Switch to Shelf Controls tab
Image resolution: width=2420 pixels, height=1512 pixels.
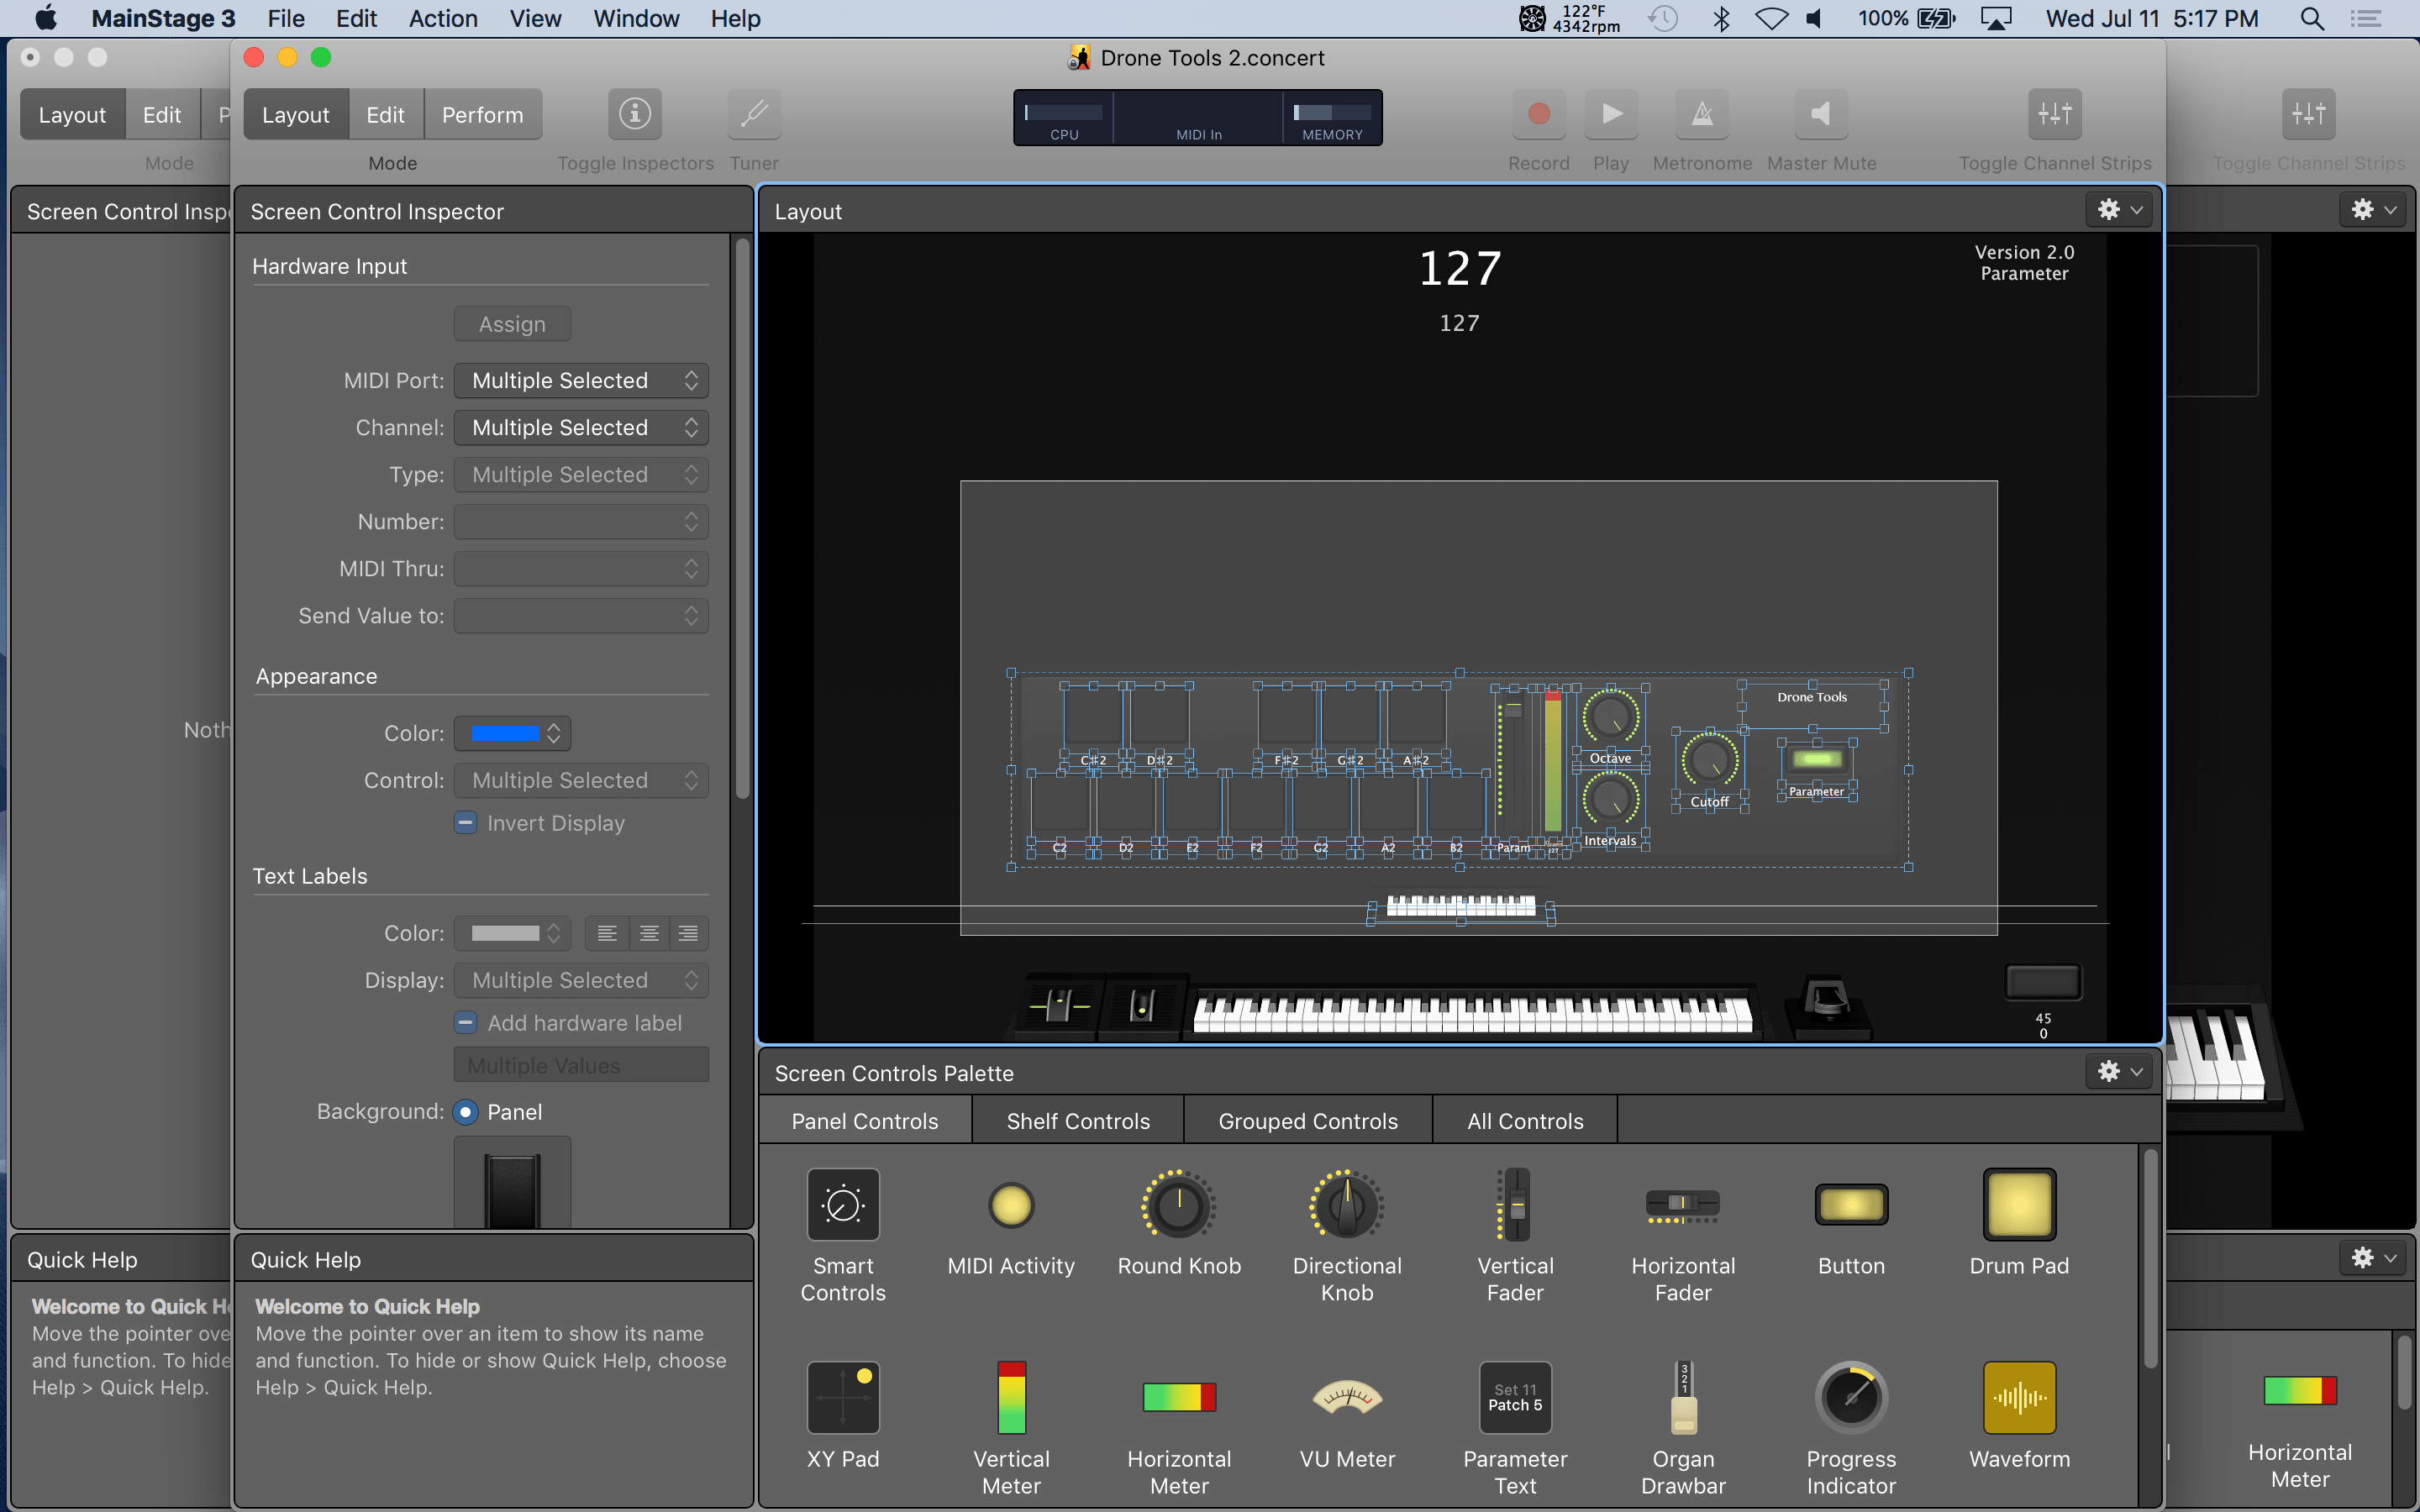tap(1078, 1121)
